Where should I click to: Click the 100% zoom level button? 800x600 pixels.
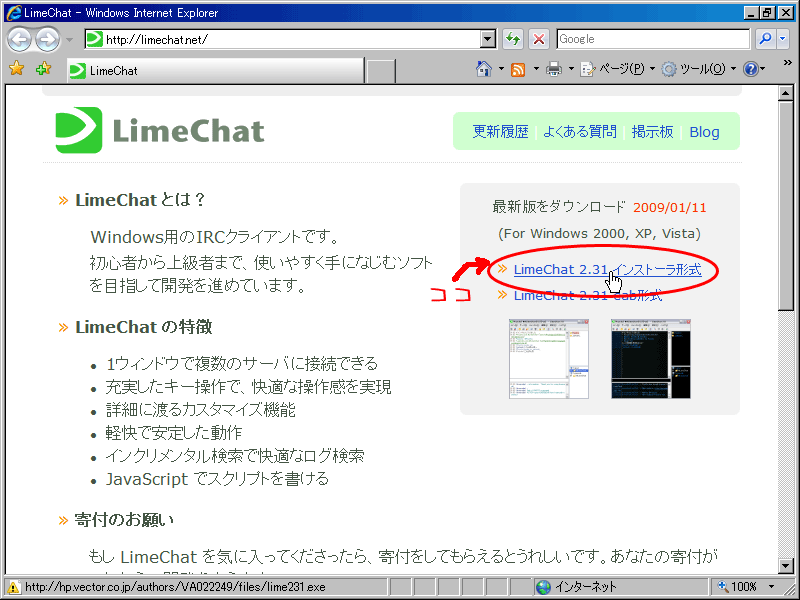(x=738, y=587)
